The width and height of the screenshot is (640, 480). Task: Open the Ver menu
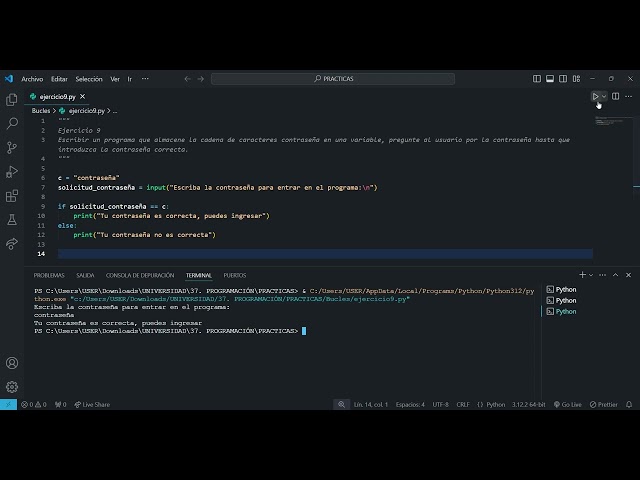[115, 79]
